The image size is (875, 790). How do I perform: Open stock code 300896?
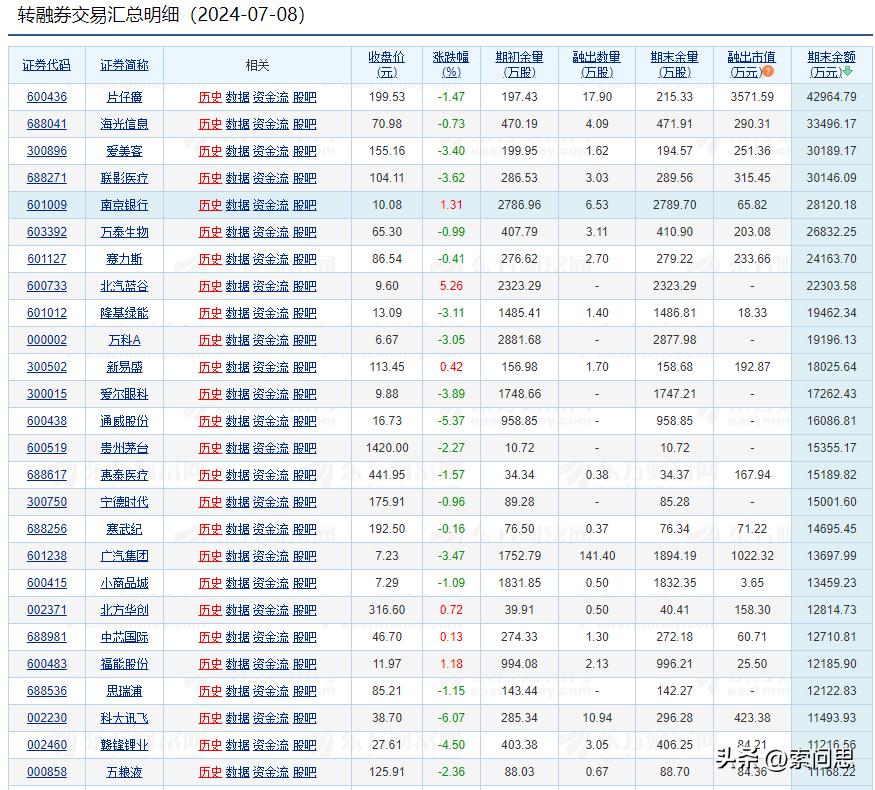point(47,151)
